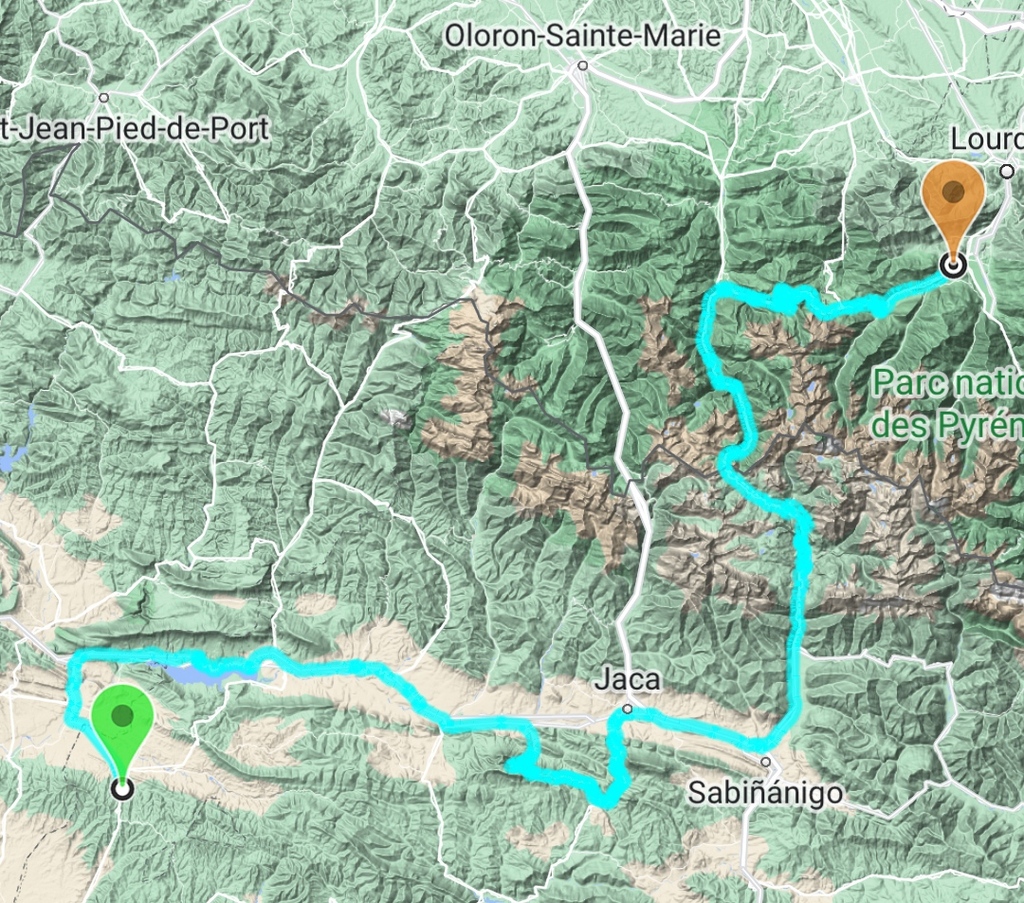Click the small blue lake at the left edge

point(8,459)
